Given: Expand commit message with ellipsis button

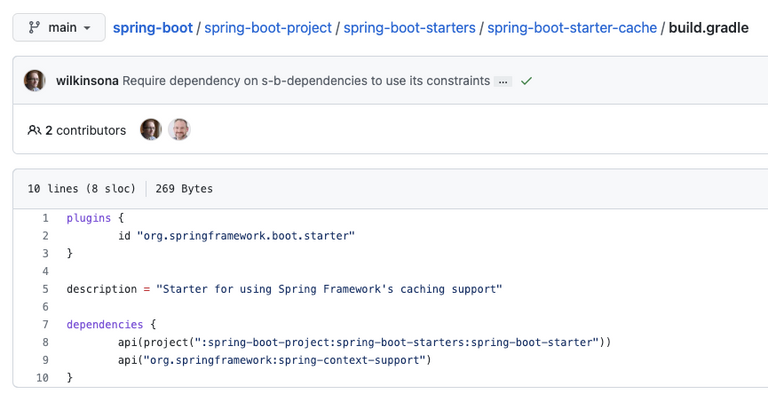Looking at the screenshot, I should pos(503,82).
